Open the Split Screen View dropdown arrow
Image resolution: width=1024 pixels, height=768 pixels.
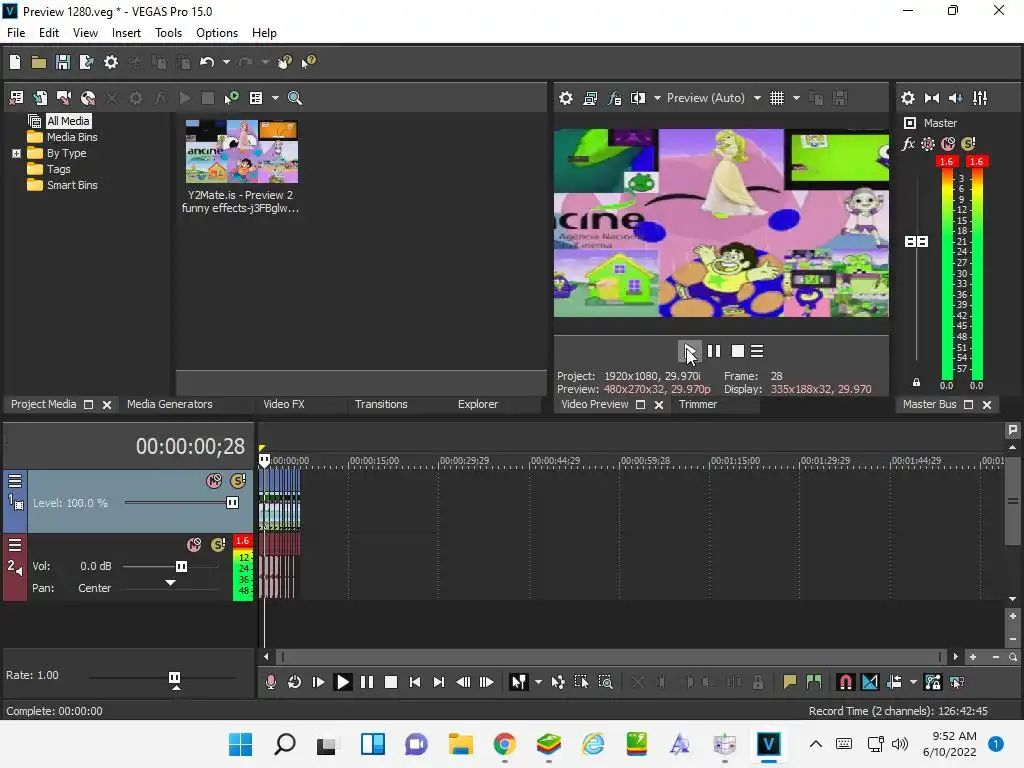pyautogui.click(x=657, y=98)
